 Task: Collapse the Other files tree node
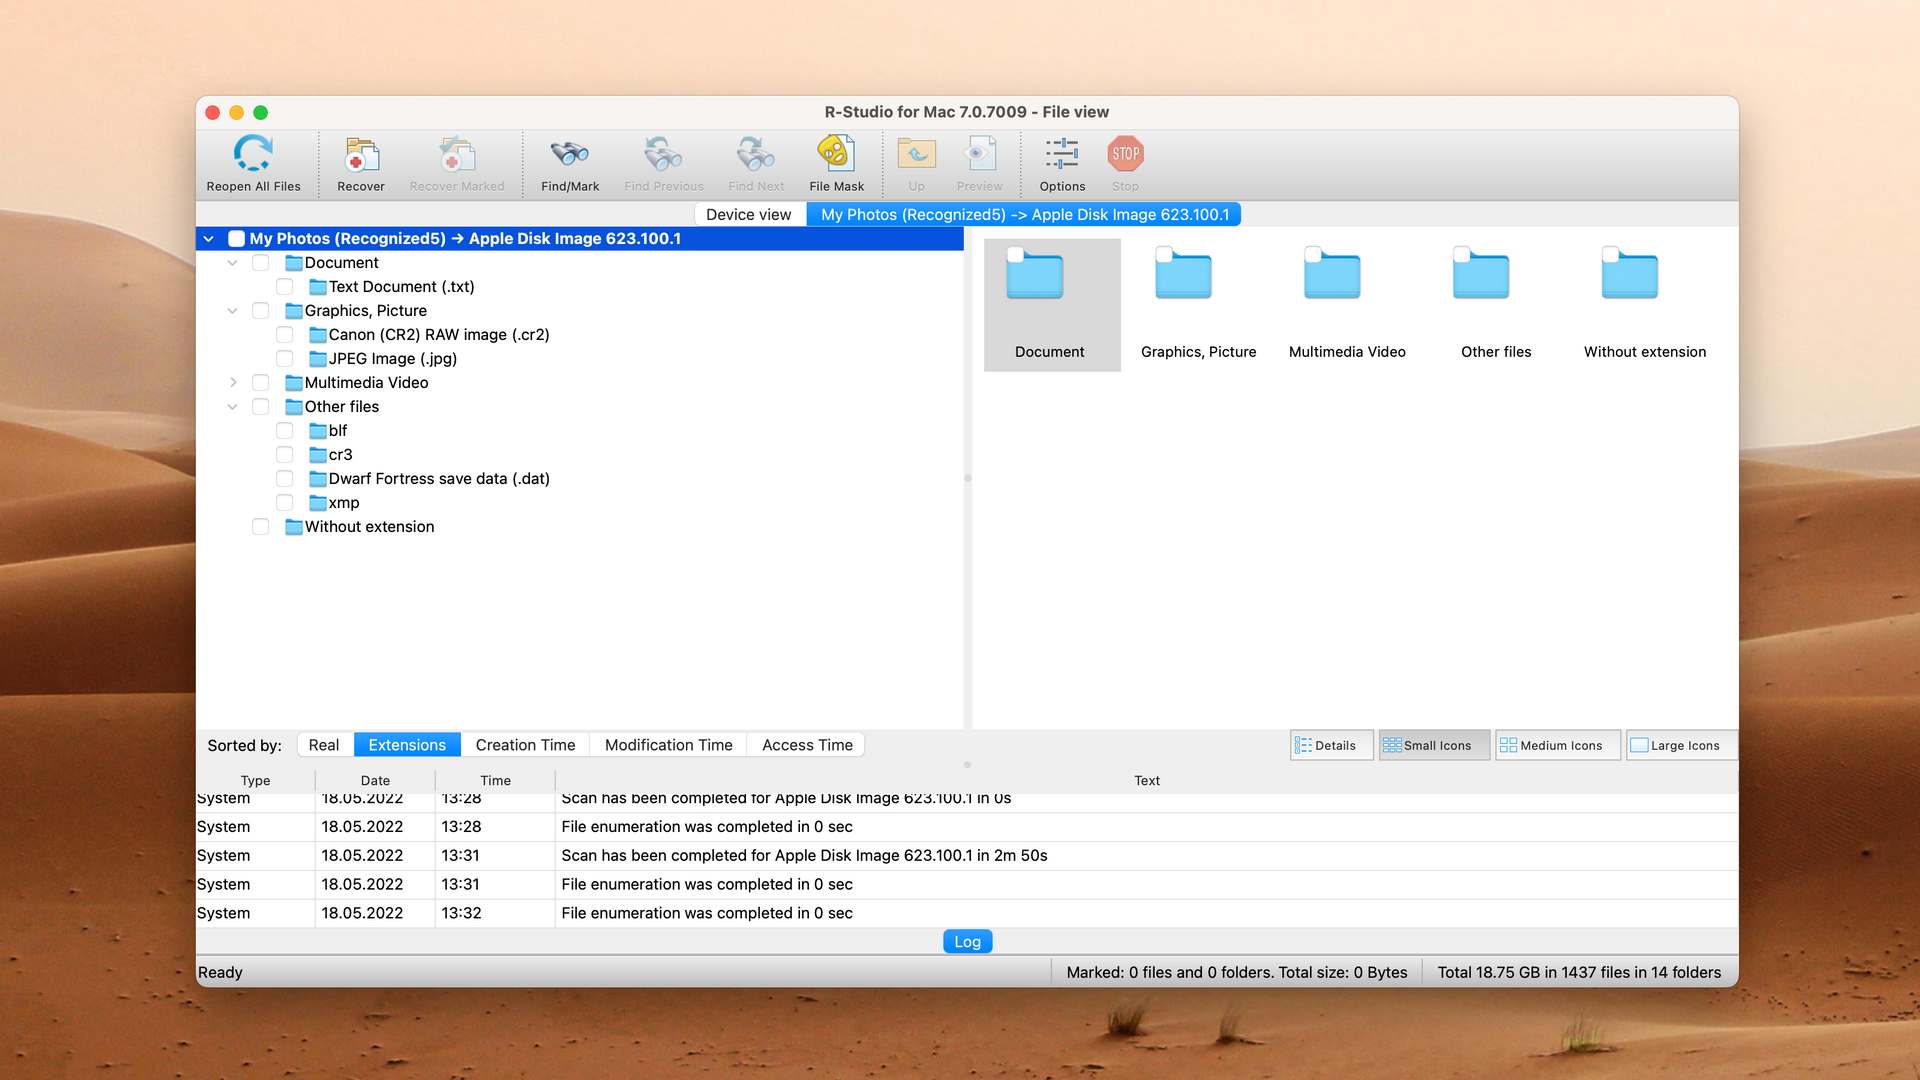point(233,407)
